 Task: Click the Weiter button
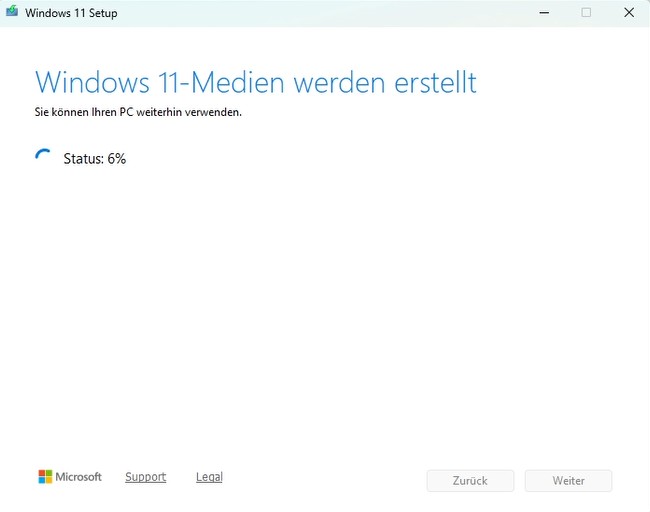click(x=568, y=480)
